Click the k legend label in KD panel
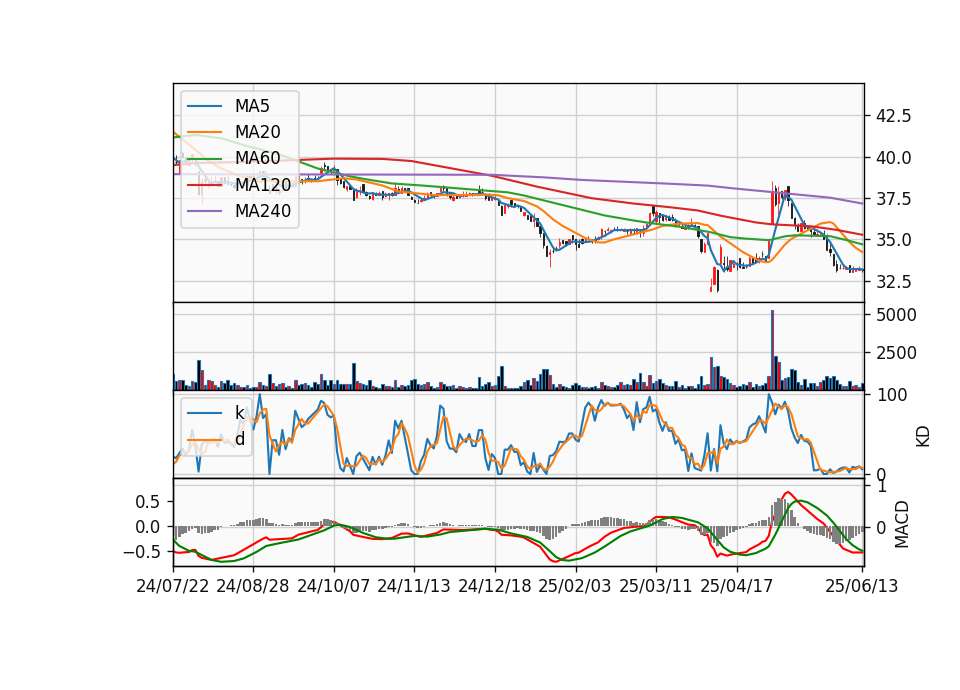The image size is (960, 690). 239,413
